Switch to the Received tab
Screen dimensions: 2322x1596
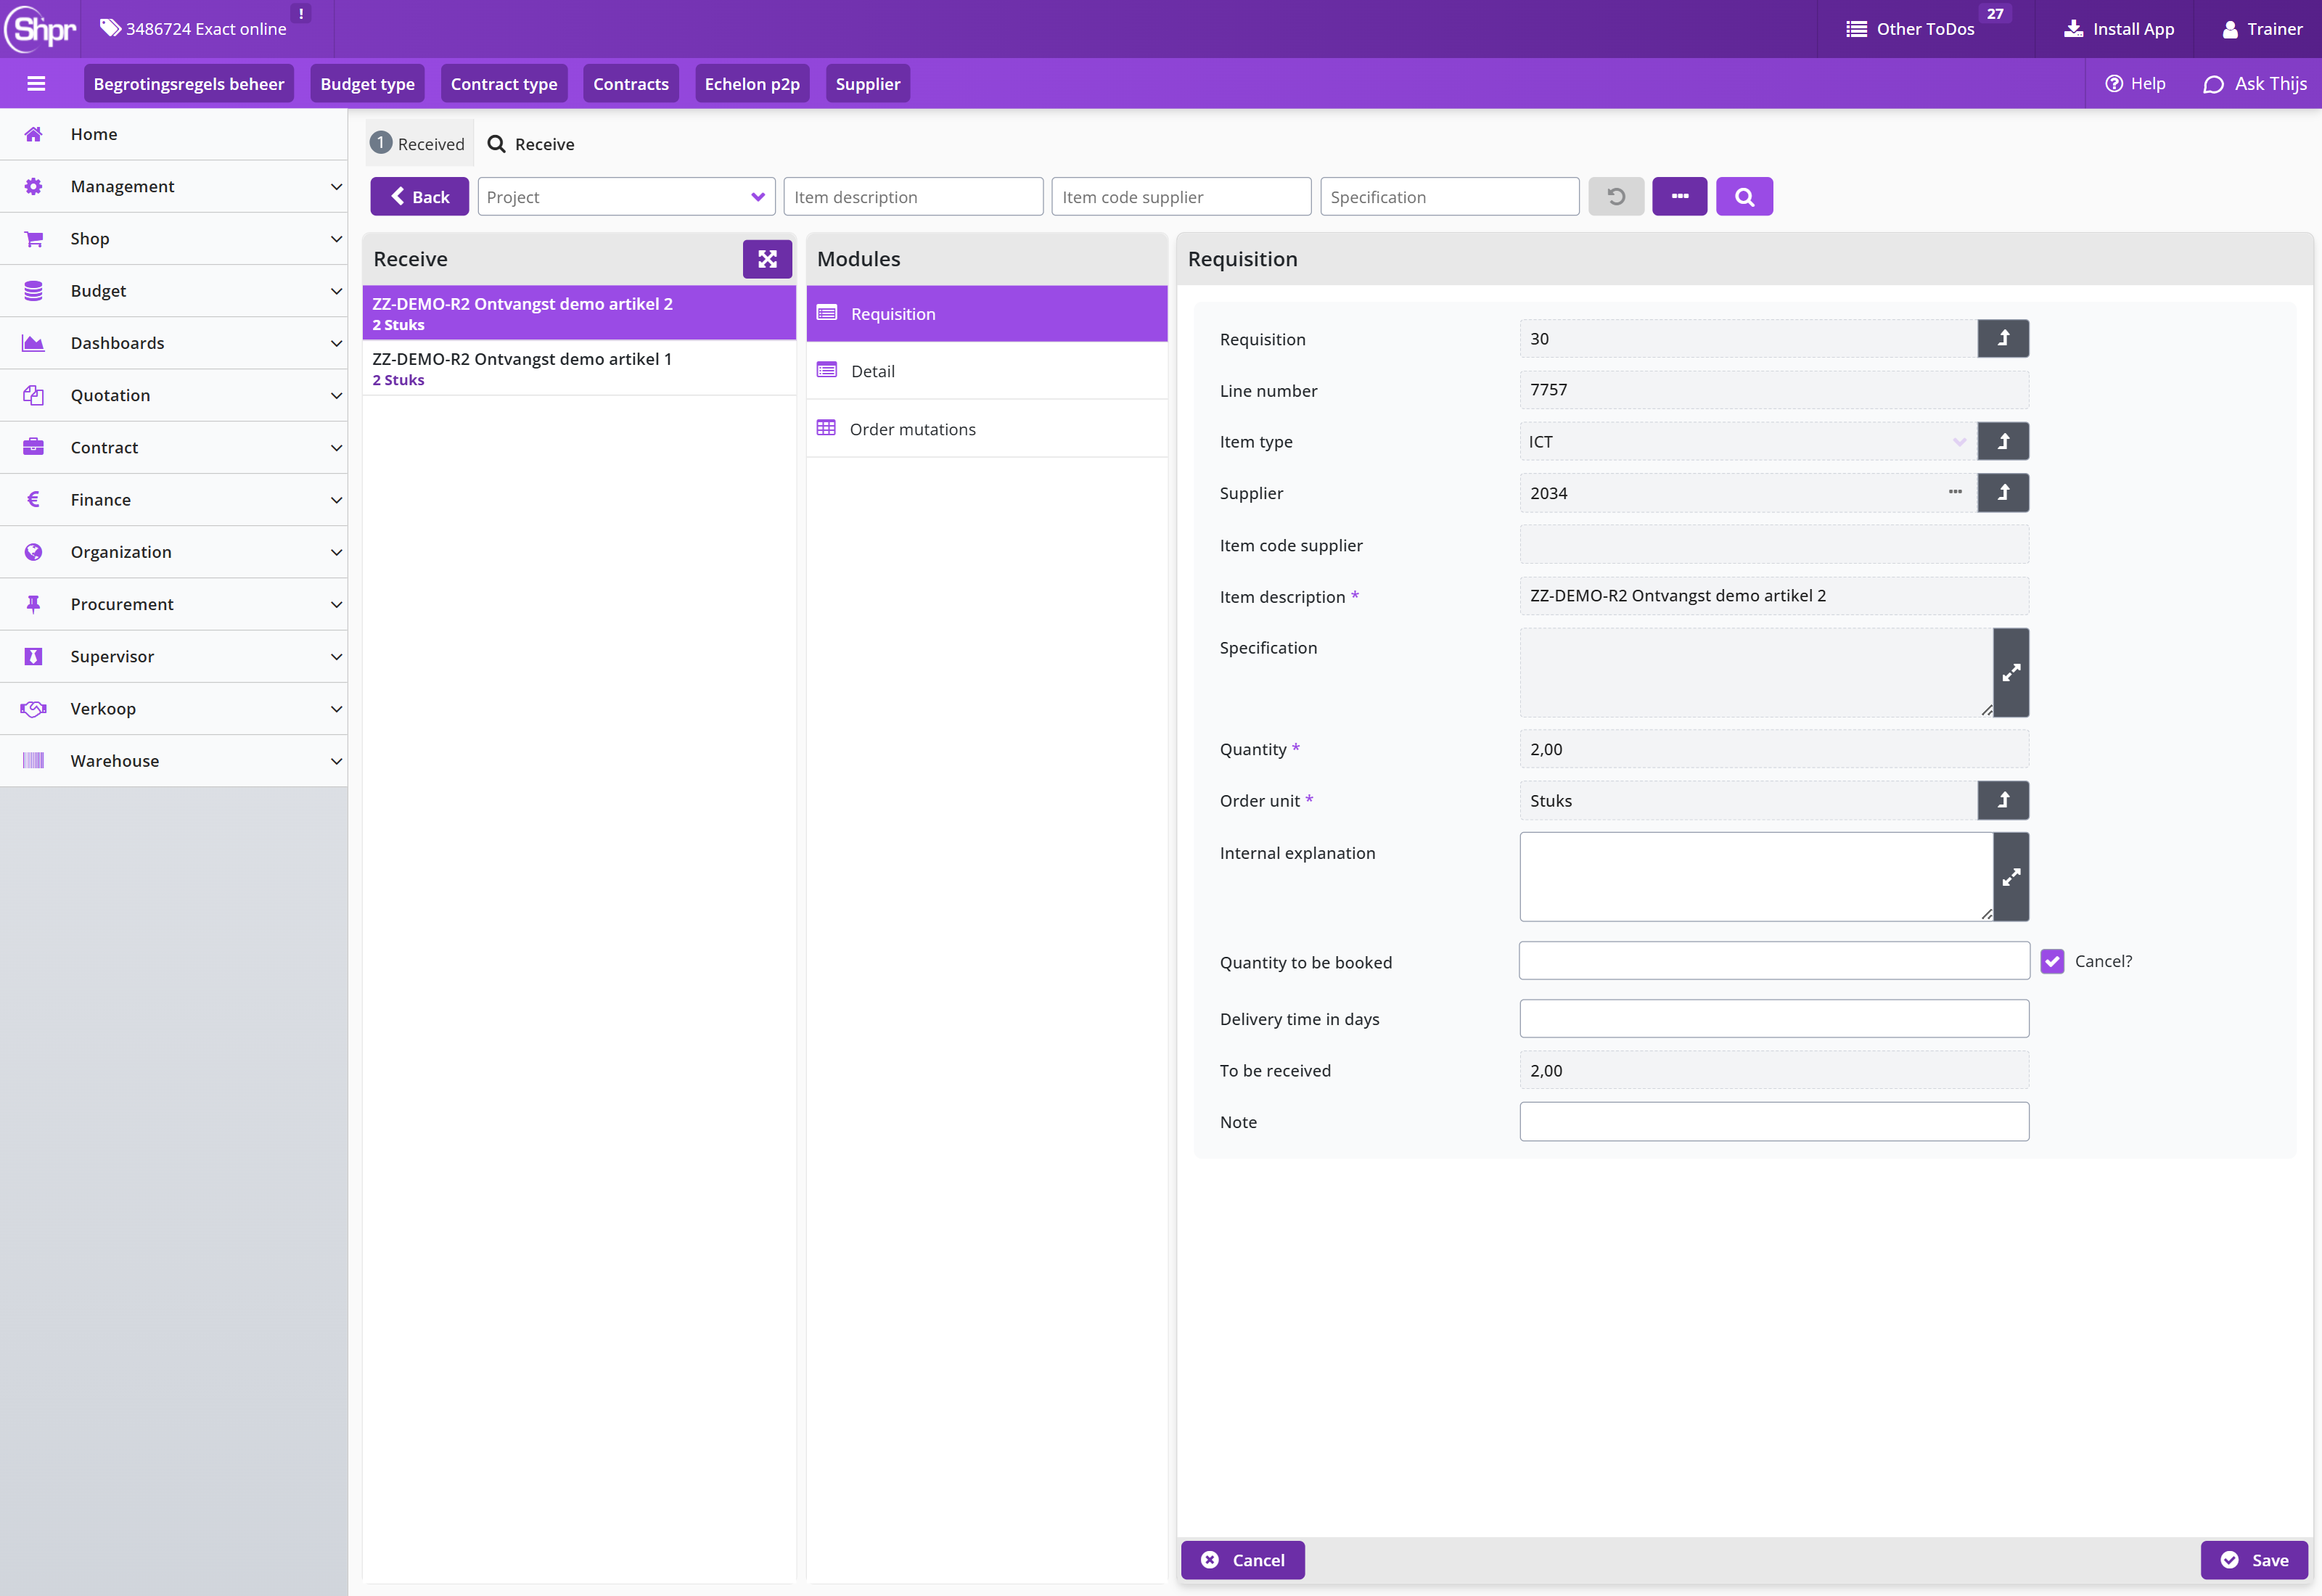[x=418, y=144]
